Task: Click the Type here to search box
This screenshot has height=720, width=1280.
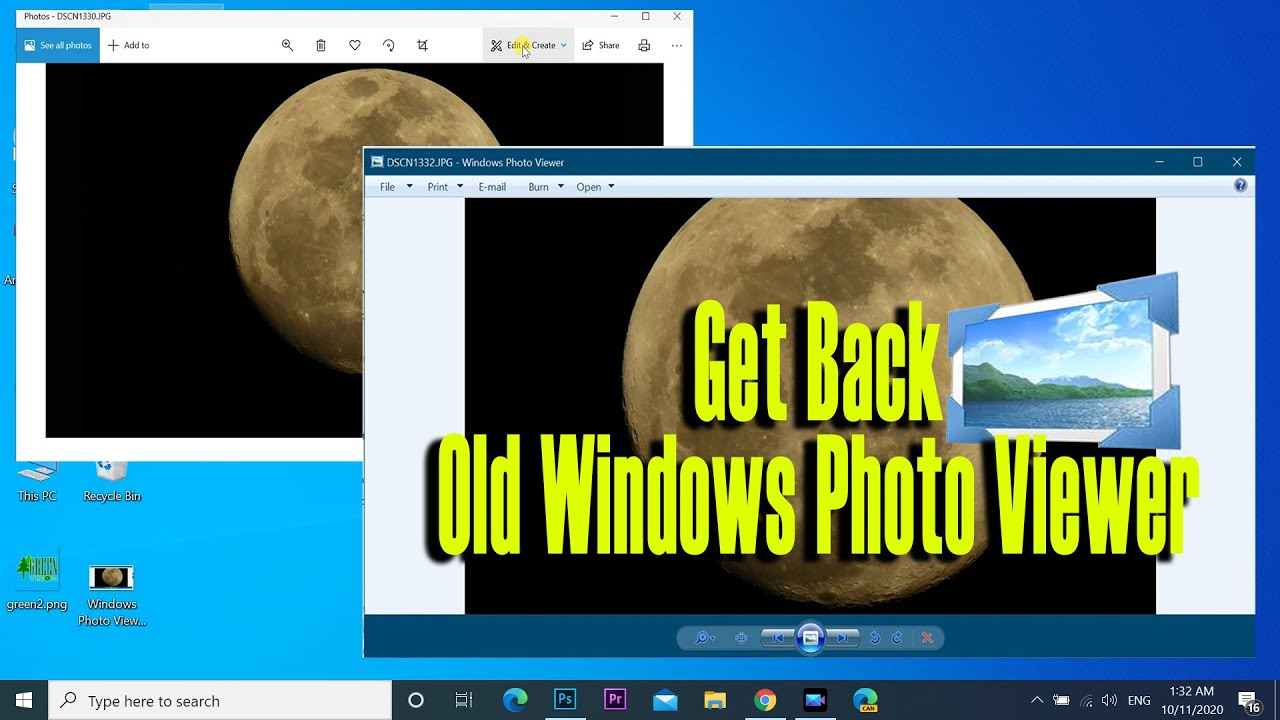Action: point(220,700)
